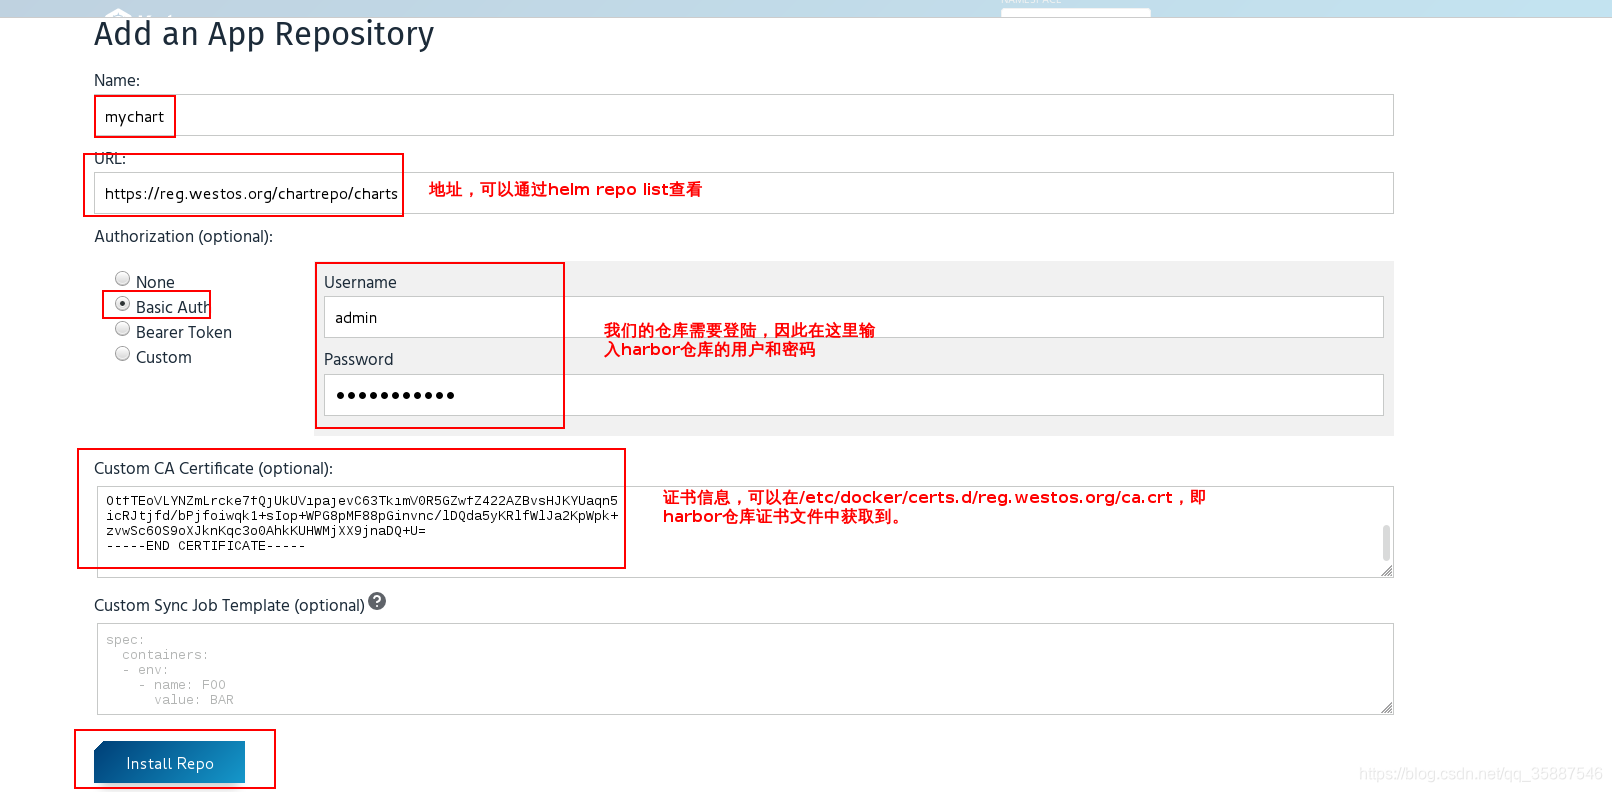Click the 'Username' label
Viewport: 1612px width, 792px height.
point(360,283)
